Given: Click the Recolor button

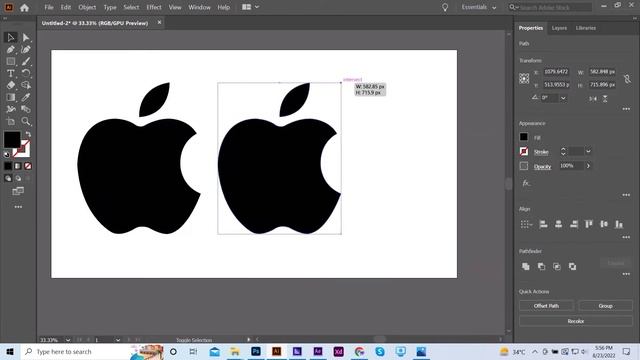Looking at the screenshot, I should pos(576,321).
